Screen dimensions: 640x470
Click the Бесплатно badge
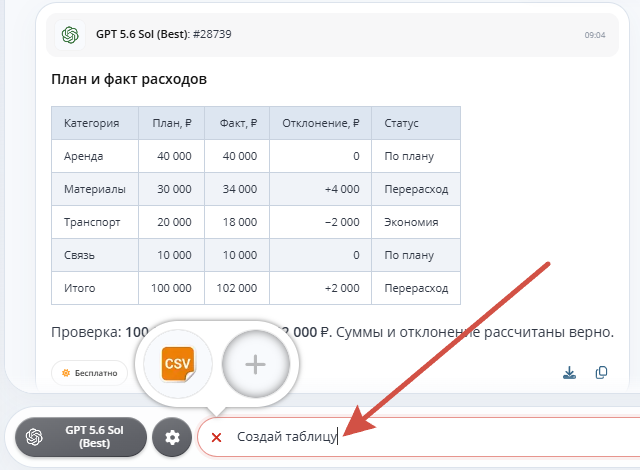click(x=89, y=373)
